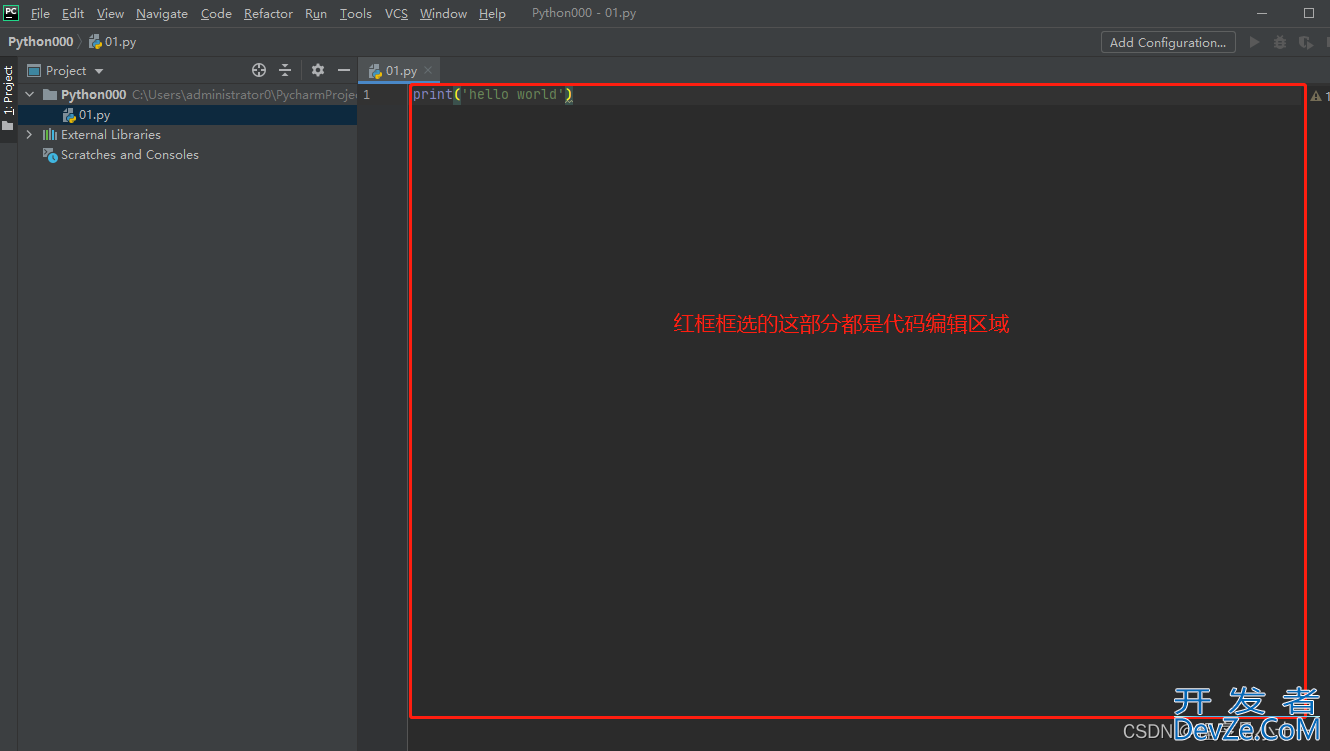
Task: Expand External Libraries node
Action: click(29, 134)
